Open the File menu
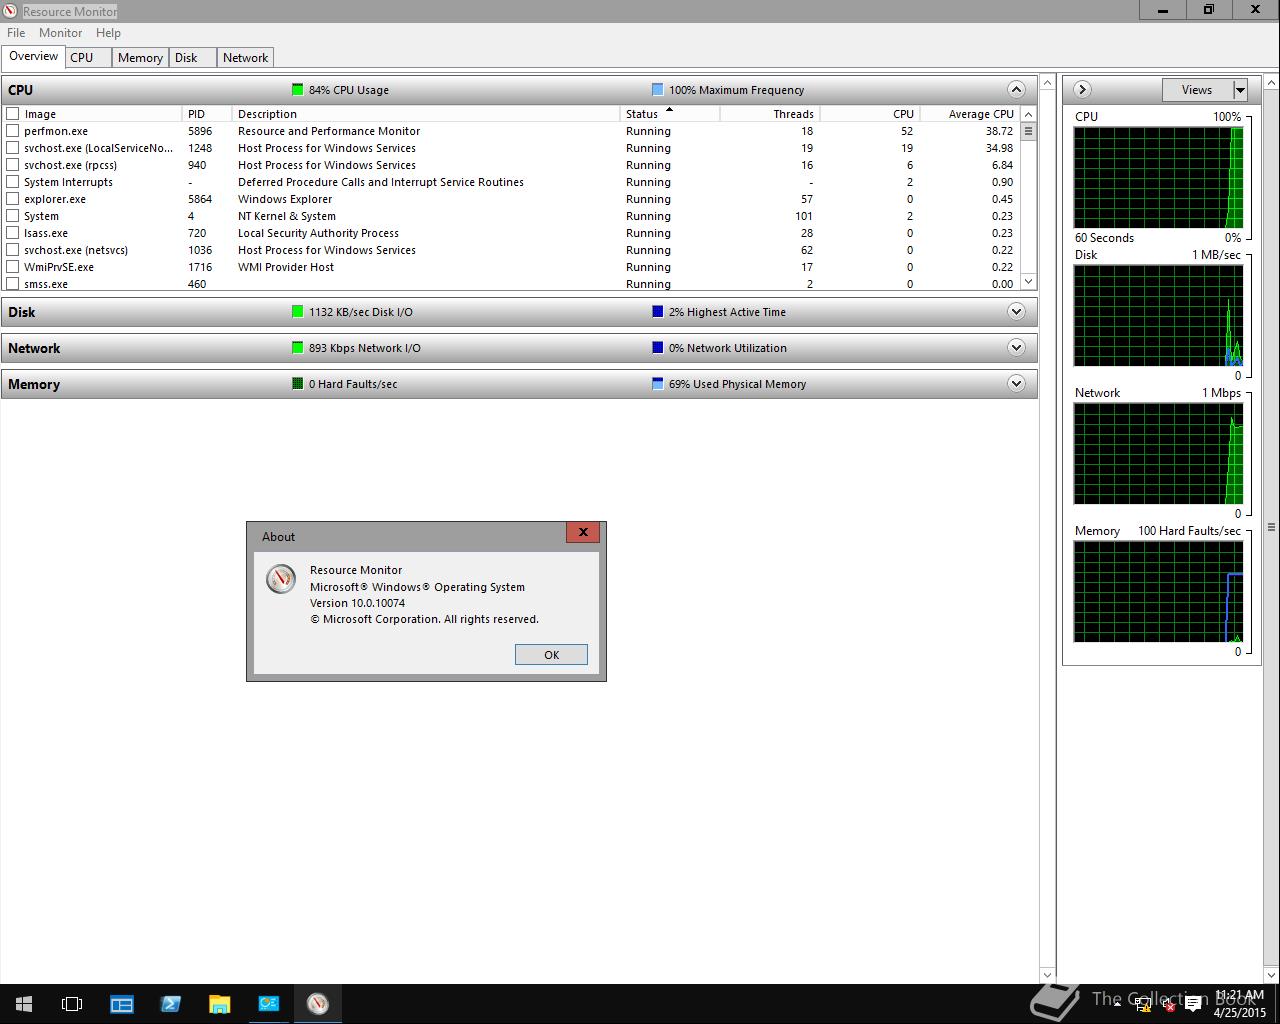The height and width of the screenshot is (1024, 1280). tap(16, 33)
